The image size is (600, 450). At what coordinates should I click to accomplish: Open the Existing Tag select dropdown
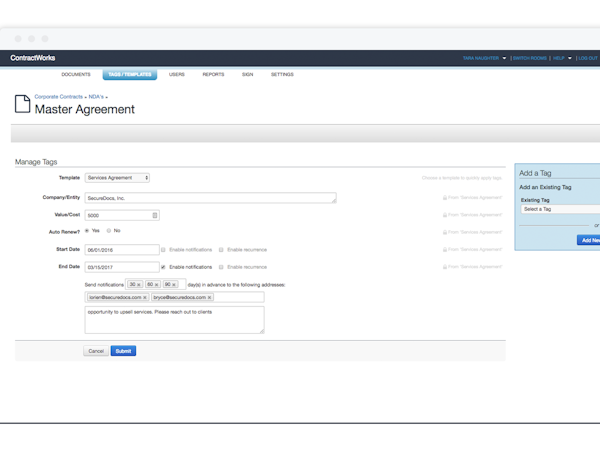point(560,209)
